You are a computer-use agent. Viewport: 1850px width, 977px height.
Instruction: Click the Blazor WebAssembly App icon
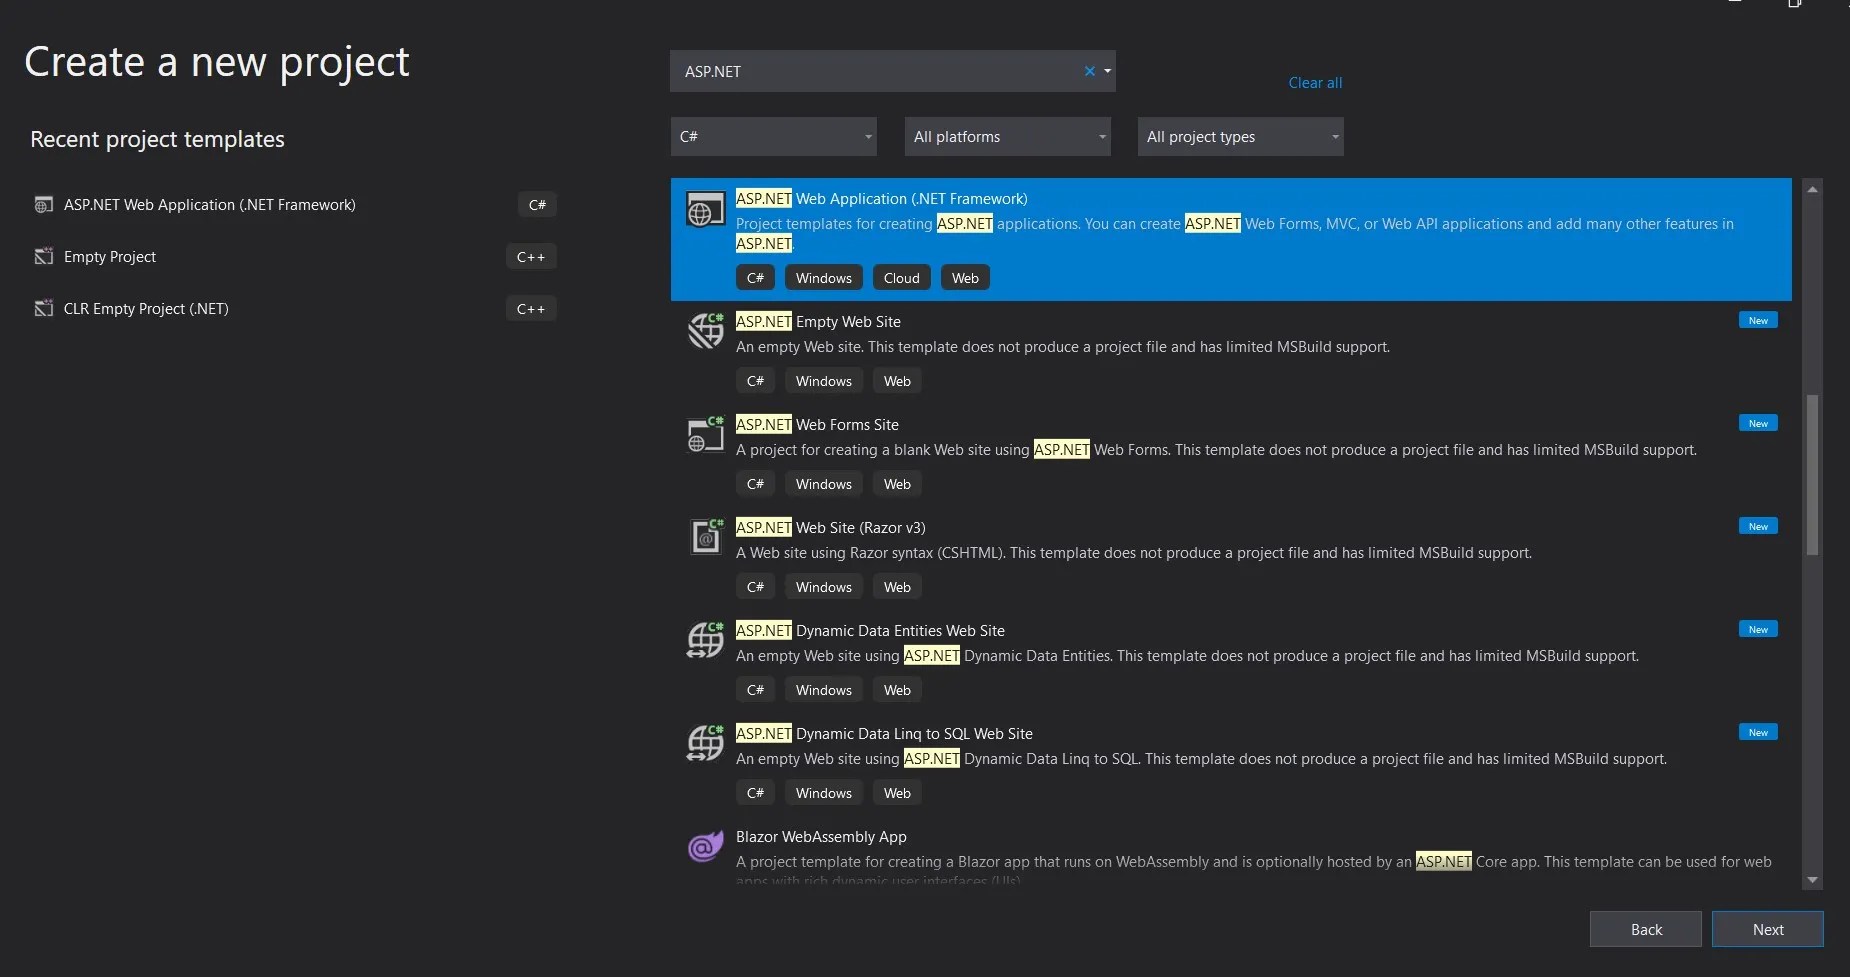pyautogui.click(x=705, y=846)
